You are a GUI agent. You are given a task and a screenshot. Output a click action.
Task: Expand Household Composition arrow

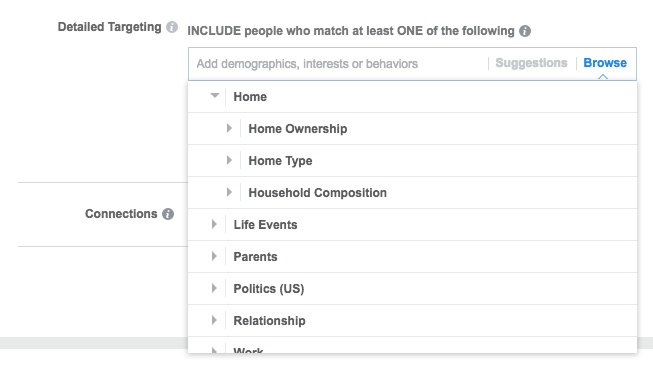point(229,192)
